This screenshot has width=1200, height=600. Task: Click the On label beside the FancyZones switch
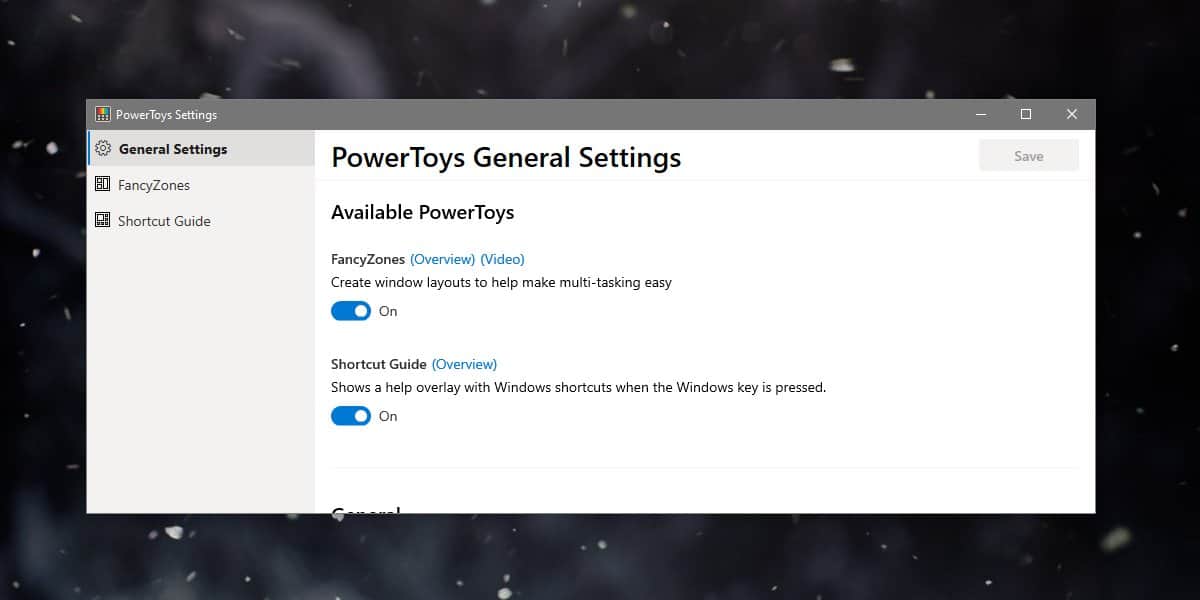point(388,311)
